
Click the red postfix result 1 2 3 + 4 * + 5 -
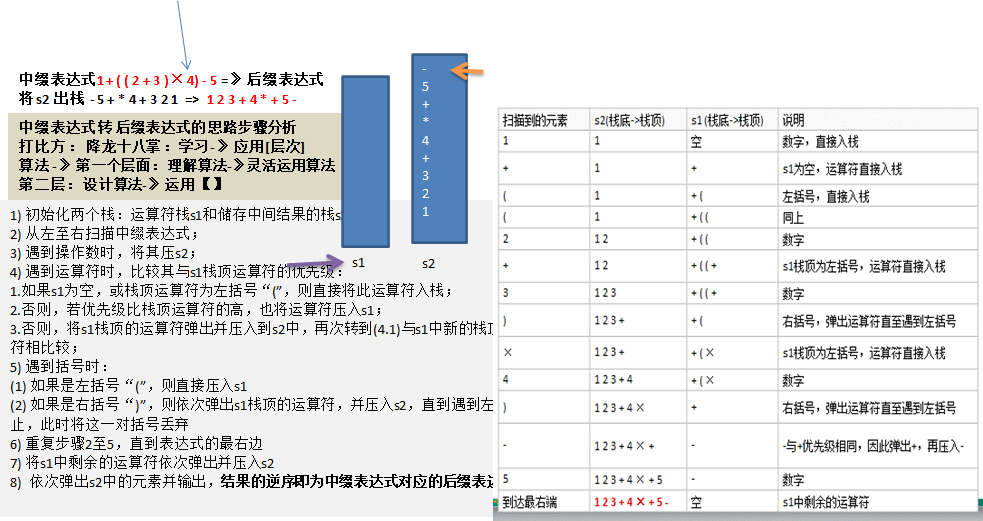click(x=251, y=99)
